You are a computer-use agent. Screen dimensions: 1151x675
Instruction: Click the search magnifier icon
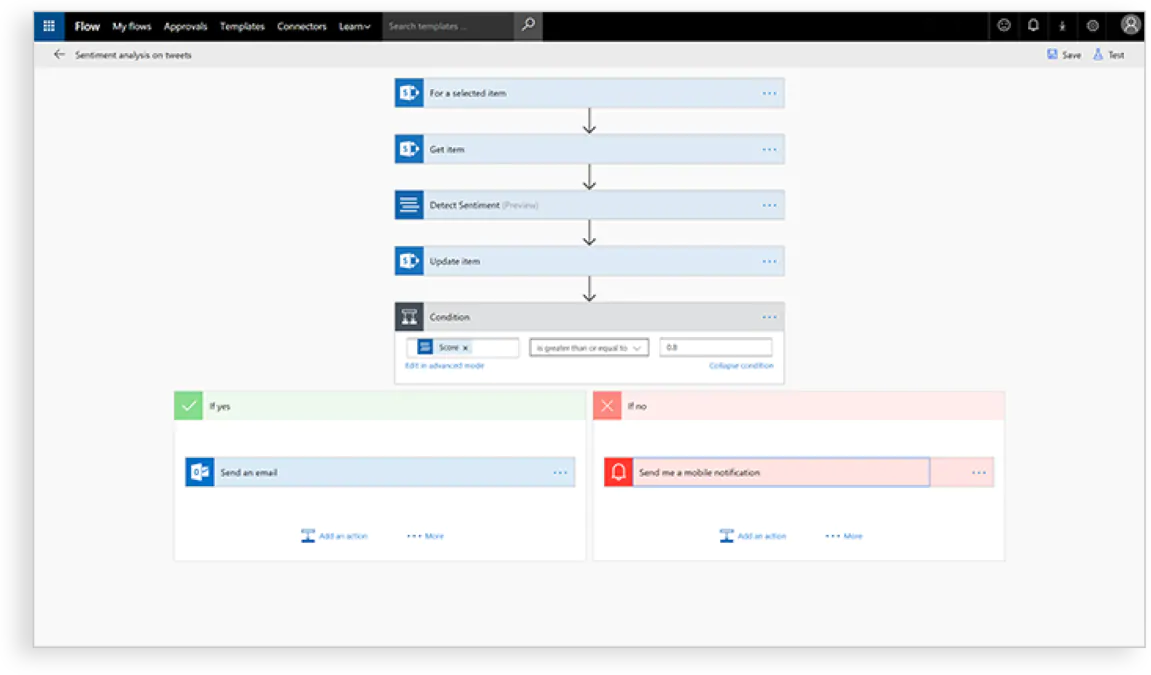[528, 26]
